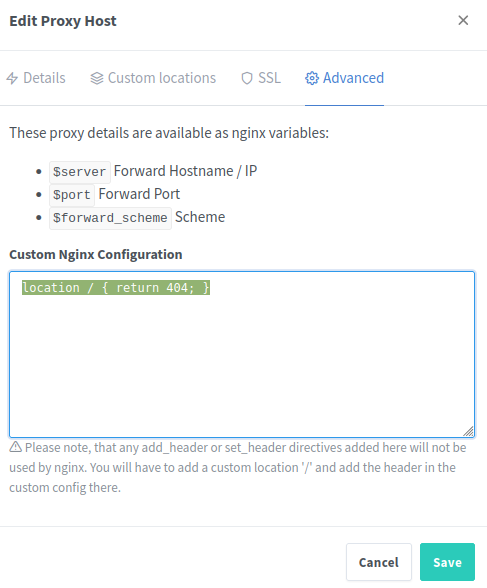Save the proxy host changes
Viewport: 487px width, 588px height.
tap(447, 562)
